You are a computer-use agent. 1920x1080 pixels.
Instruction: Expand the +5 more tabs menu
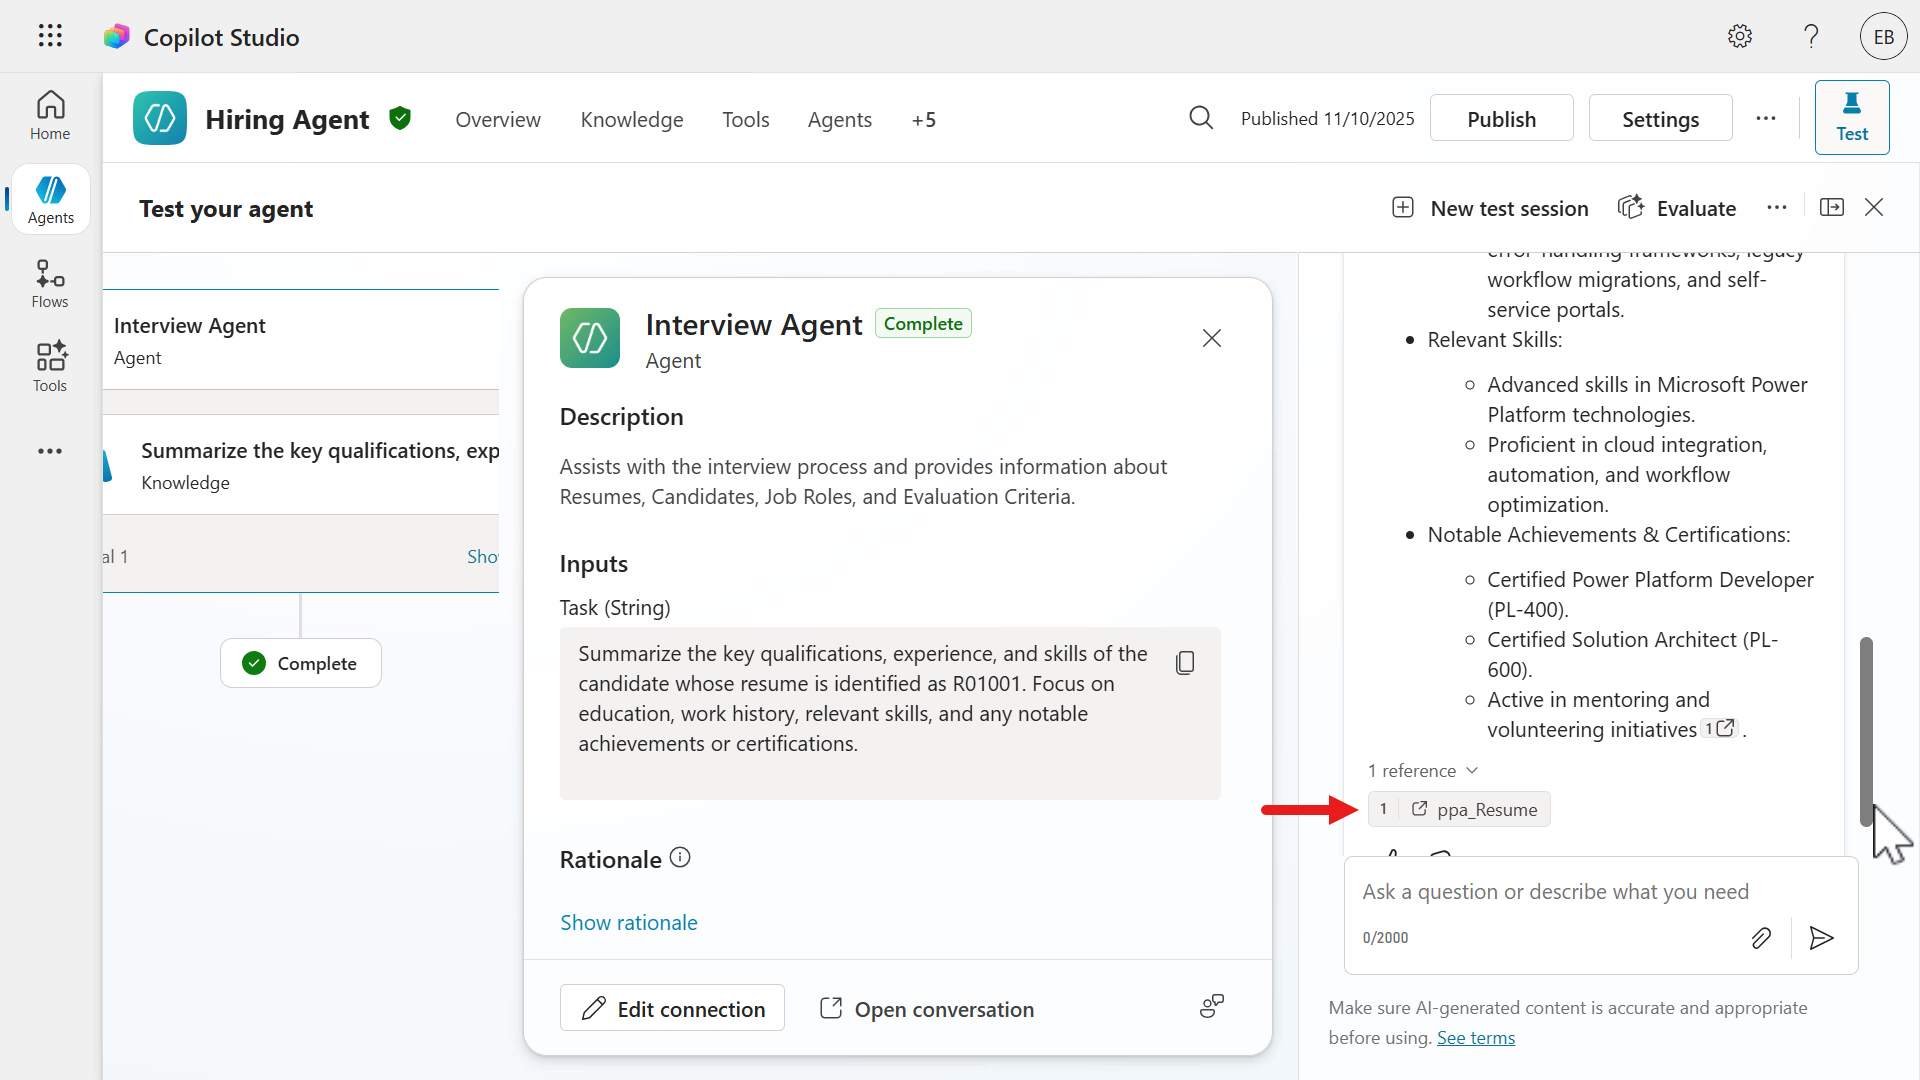pos(923,120)
